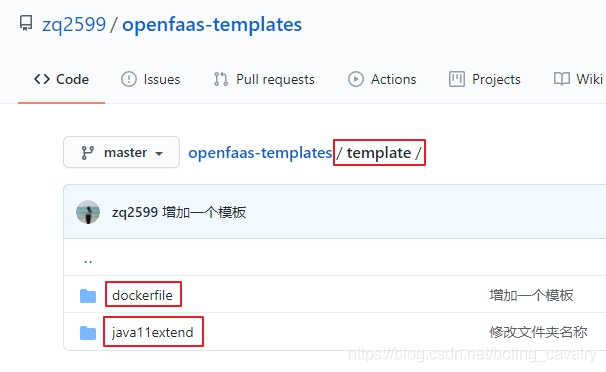The width and height of the screenshot is (606, 372).
Task: Click the java11extend folder icon
Action: pyautogui.click(x=88, y=333)
